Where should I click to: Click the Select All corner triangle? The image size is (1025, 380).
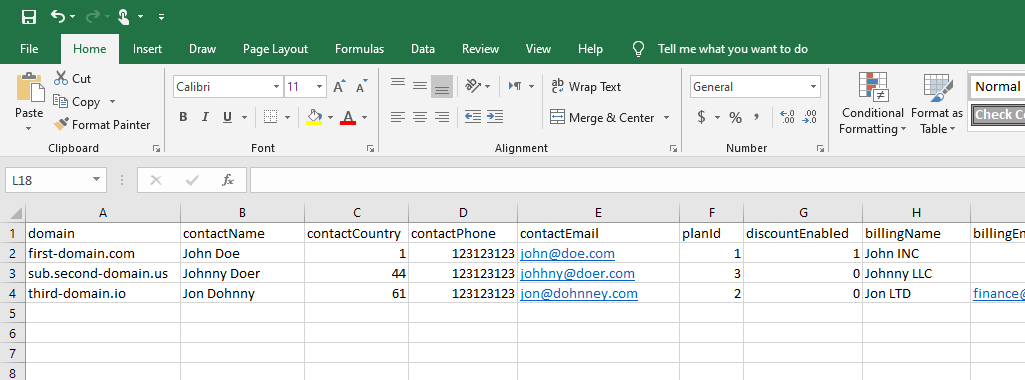[15, 213]
